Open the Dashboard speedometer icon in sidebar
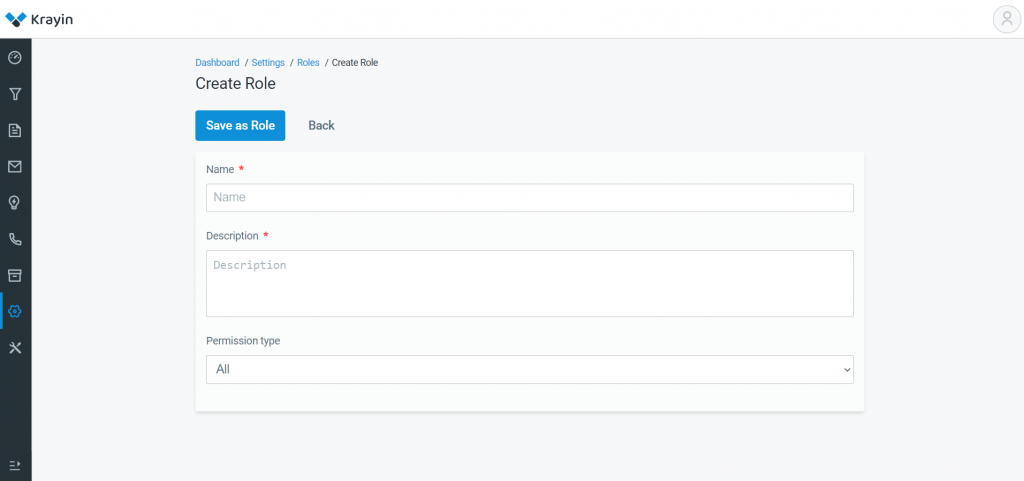The width and height of the screenshot is (1024, 481). [x=15, y=58]
